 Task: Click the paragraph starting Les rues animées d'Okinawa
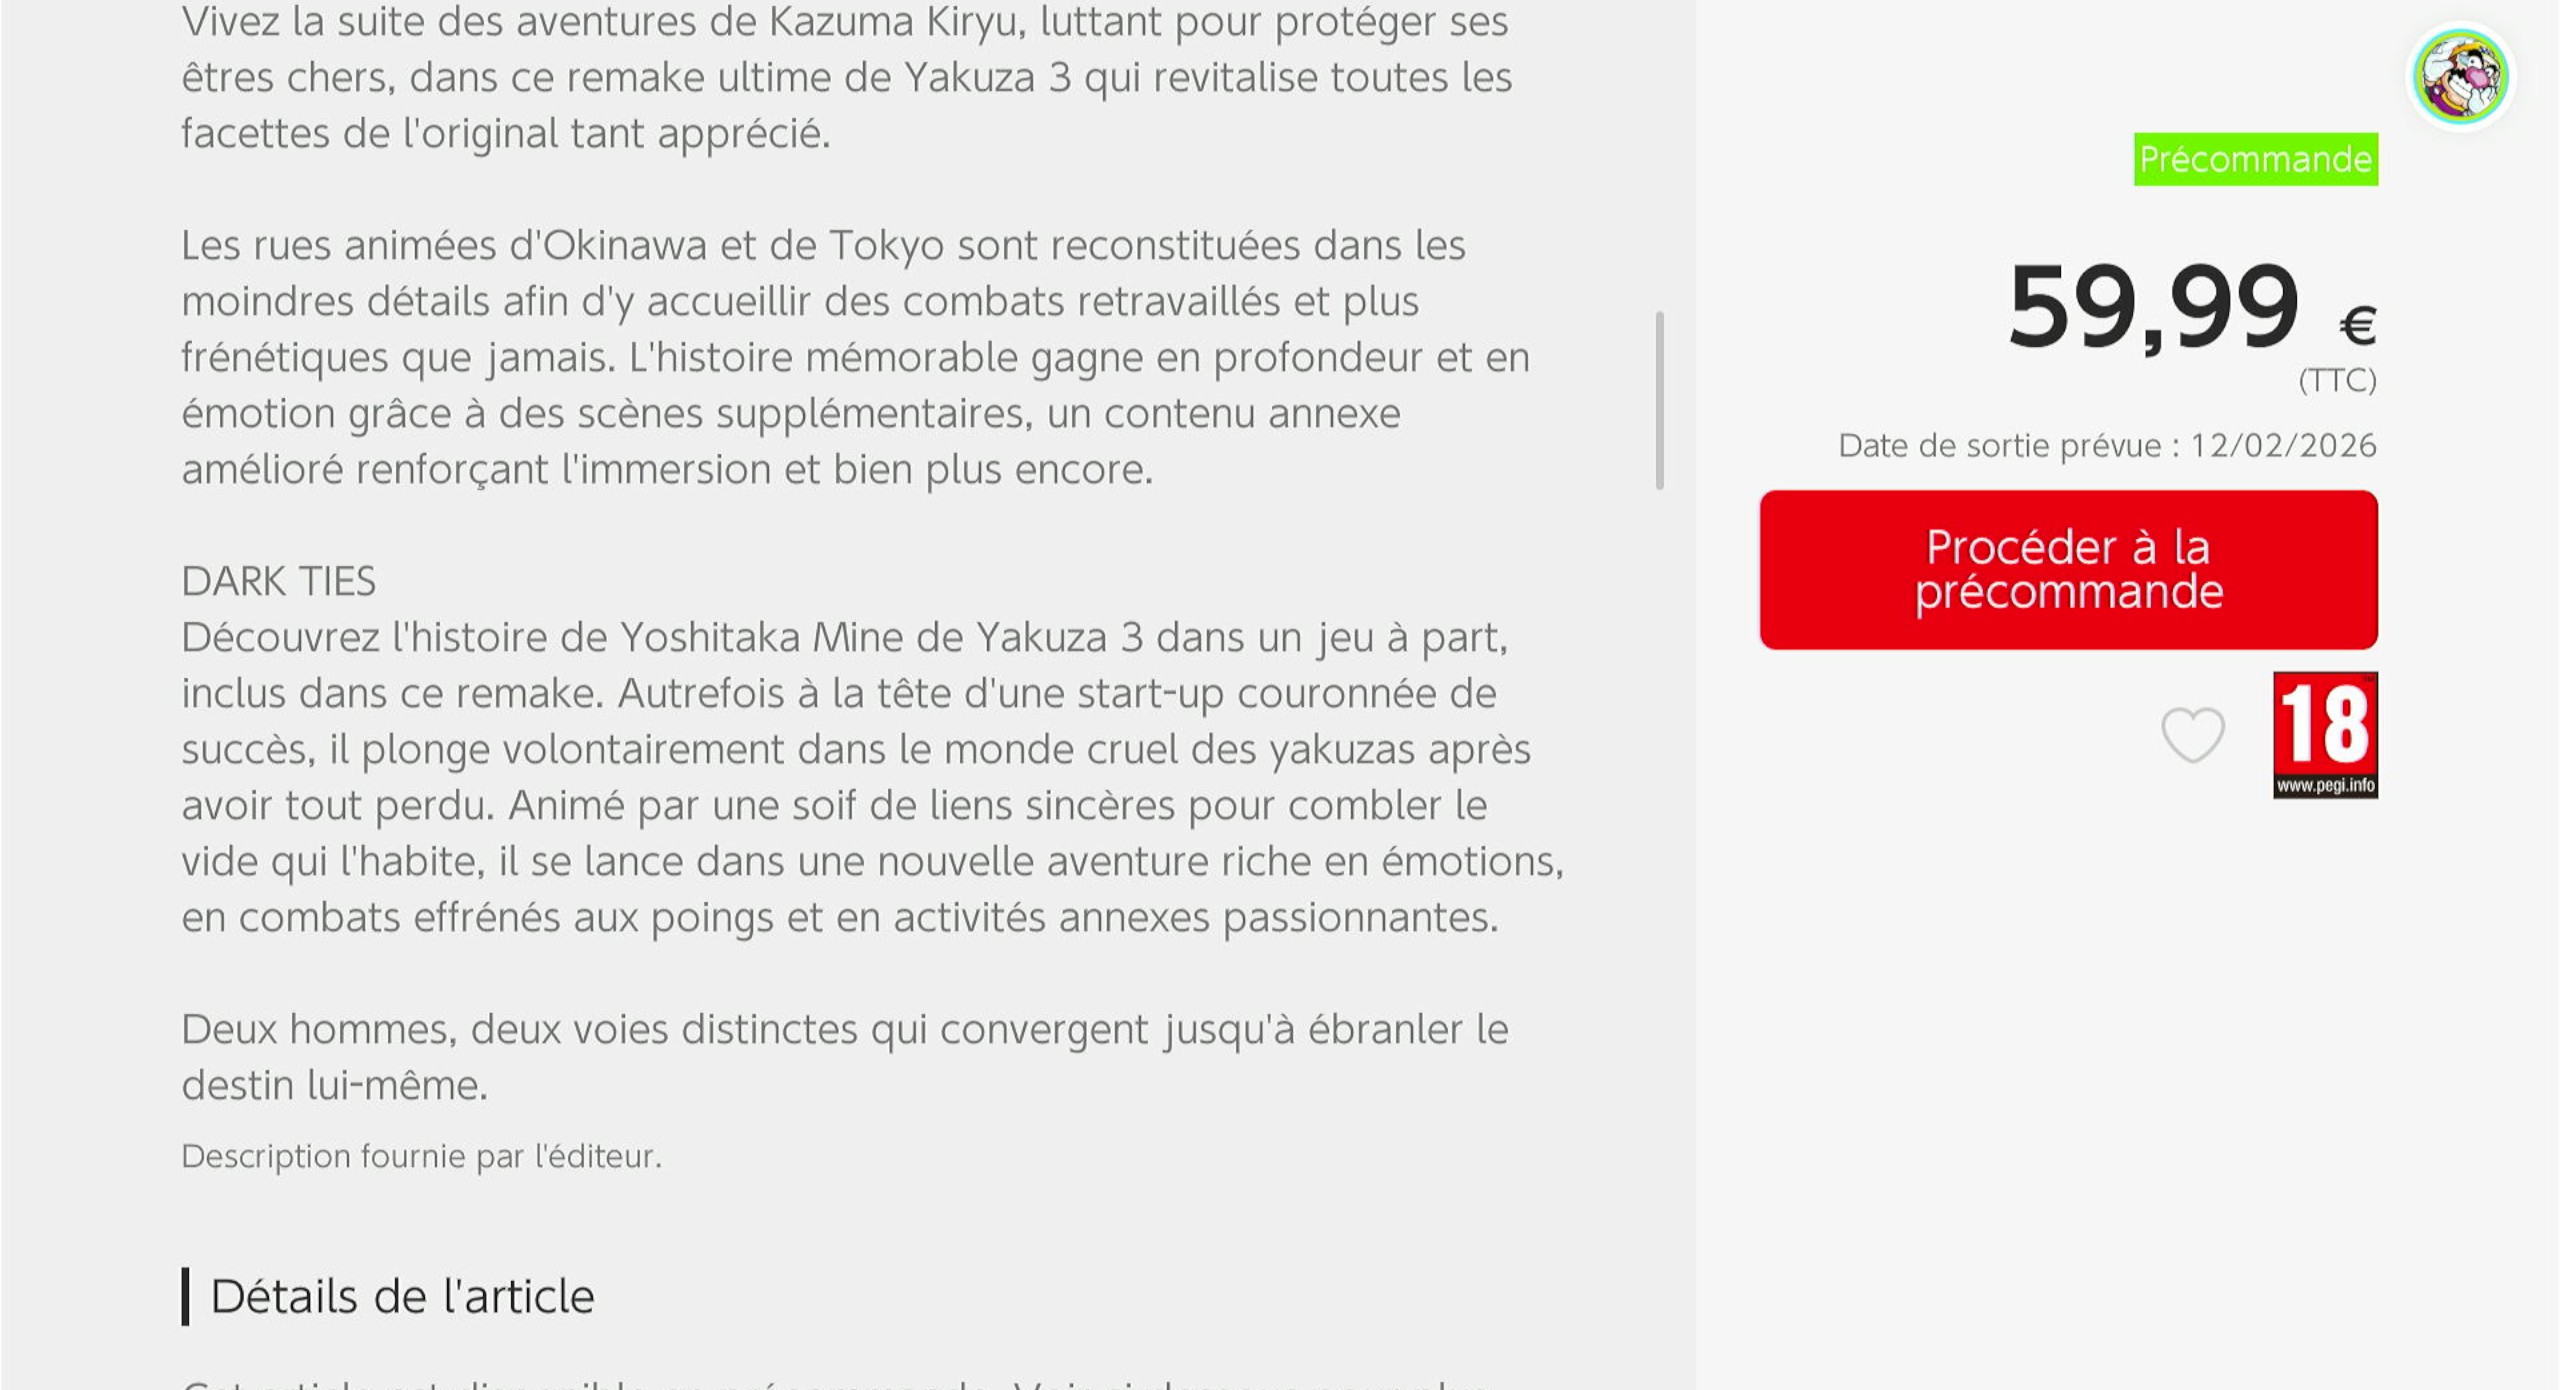coord(856,357)
